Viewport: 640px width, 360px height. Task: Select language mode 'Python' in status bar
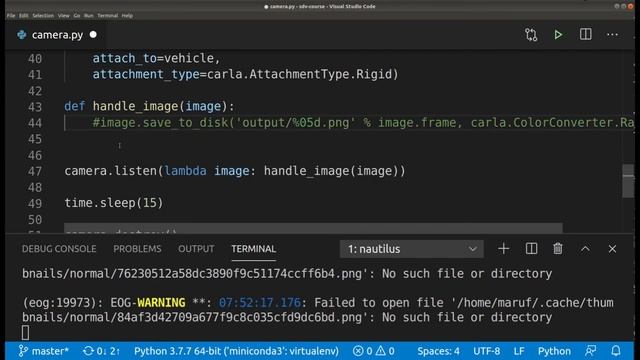tap(554, 351)
